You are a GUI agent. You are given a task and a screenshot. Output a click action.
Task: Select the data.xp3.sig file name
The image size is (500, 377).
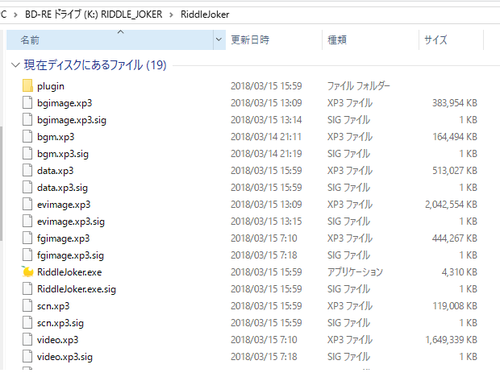click(x=62, y=188)
